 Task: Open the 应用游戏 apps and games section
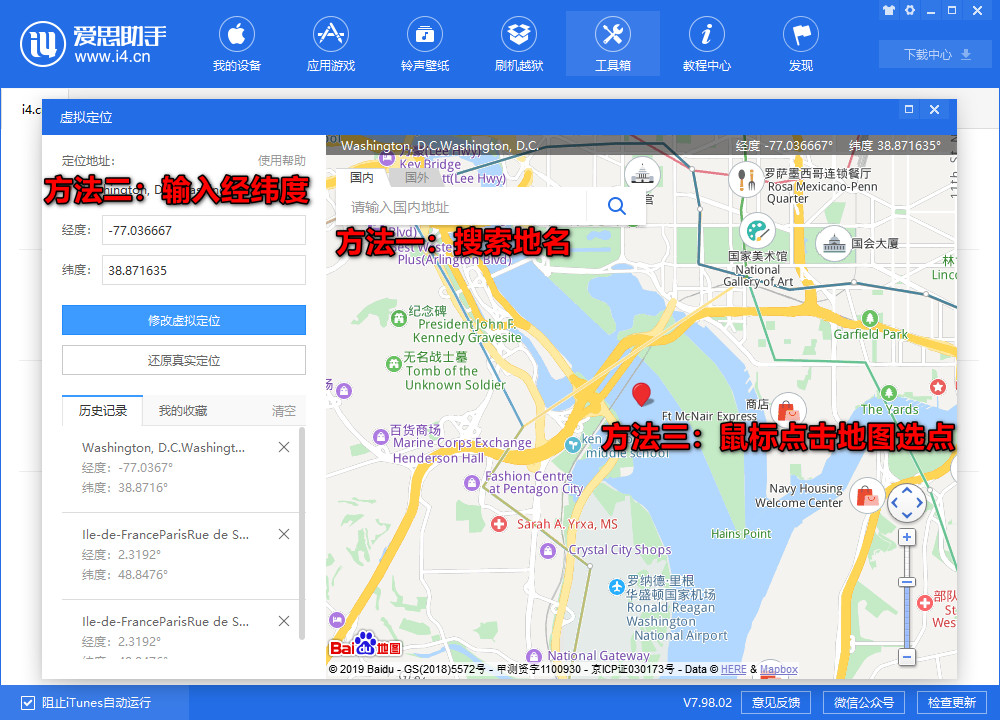331,46
